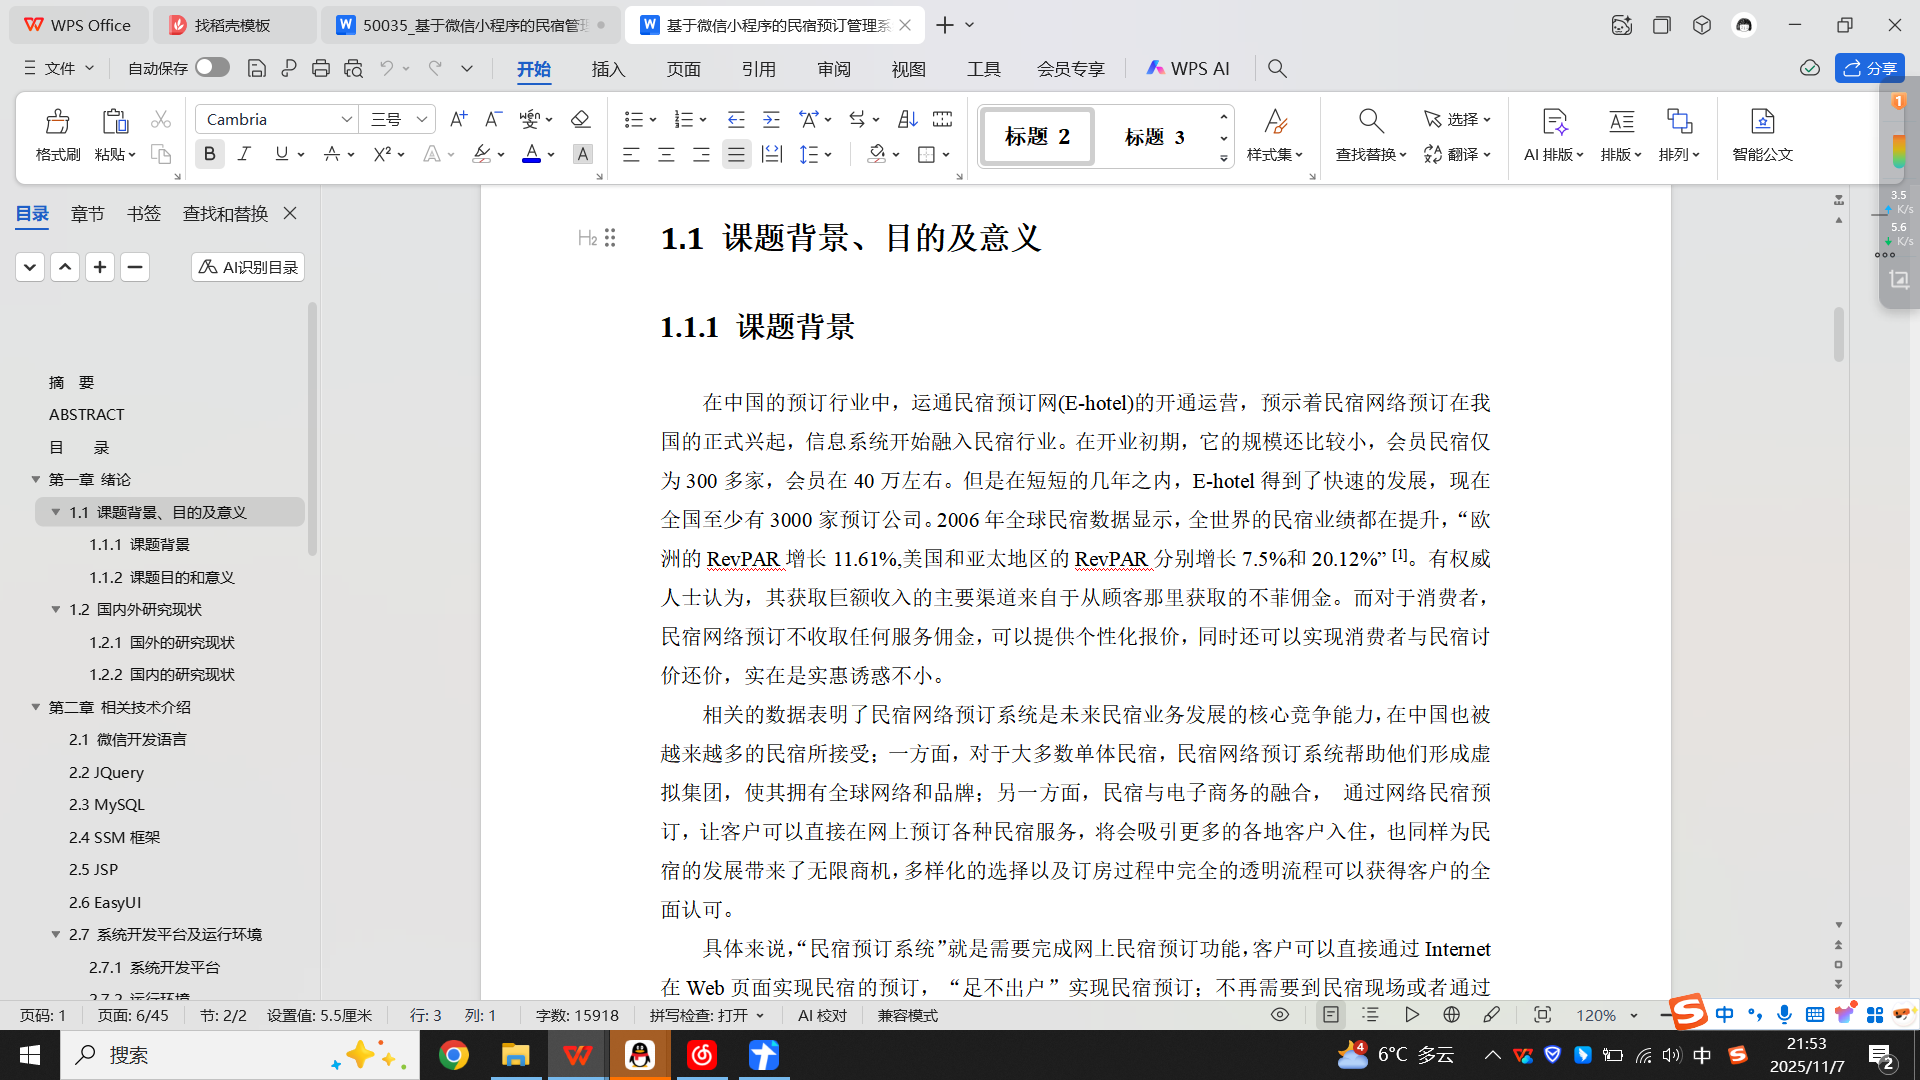Select center alignment icon
Screen dimensions: 1920x1080
(x=666, y=154)
